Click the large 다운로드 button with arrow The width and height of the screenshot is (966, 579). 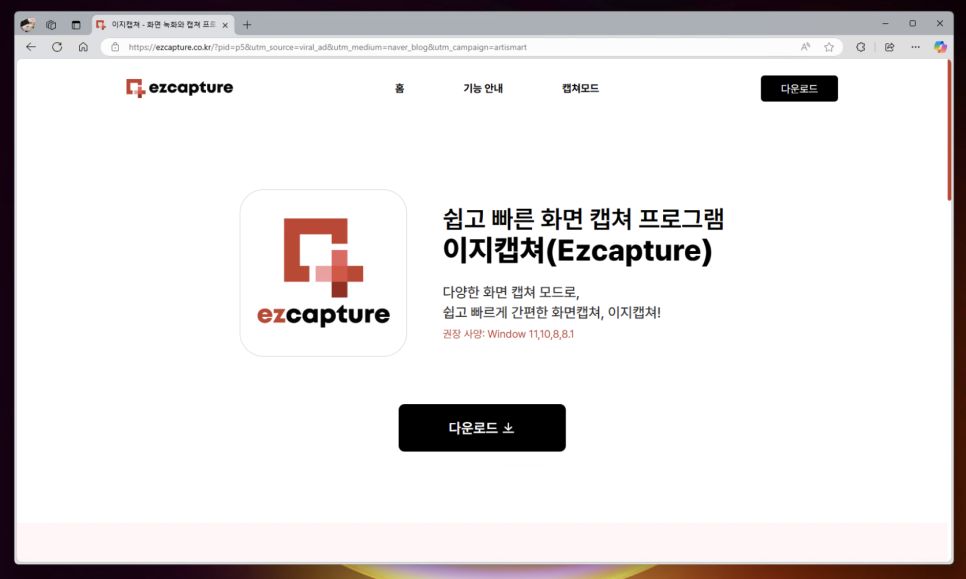coord(482,427)
